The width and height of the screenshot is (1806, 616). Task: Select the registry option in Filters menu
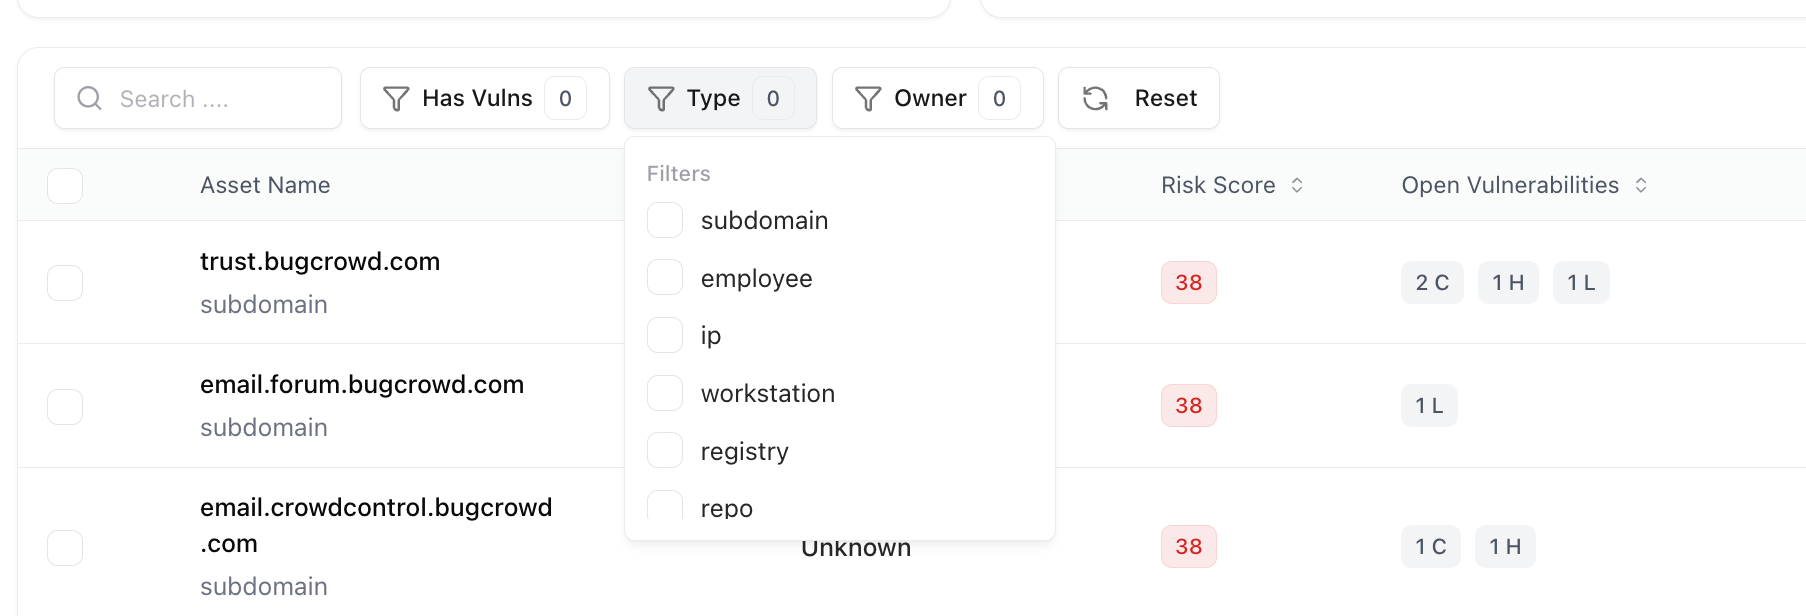tap(665, 450)
